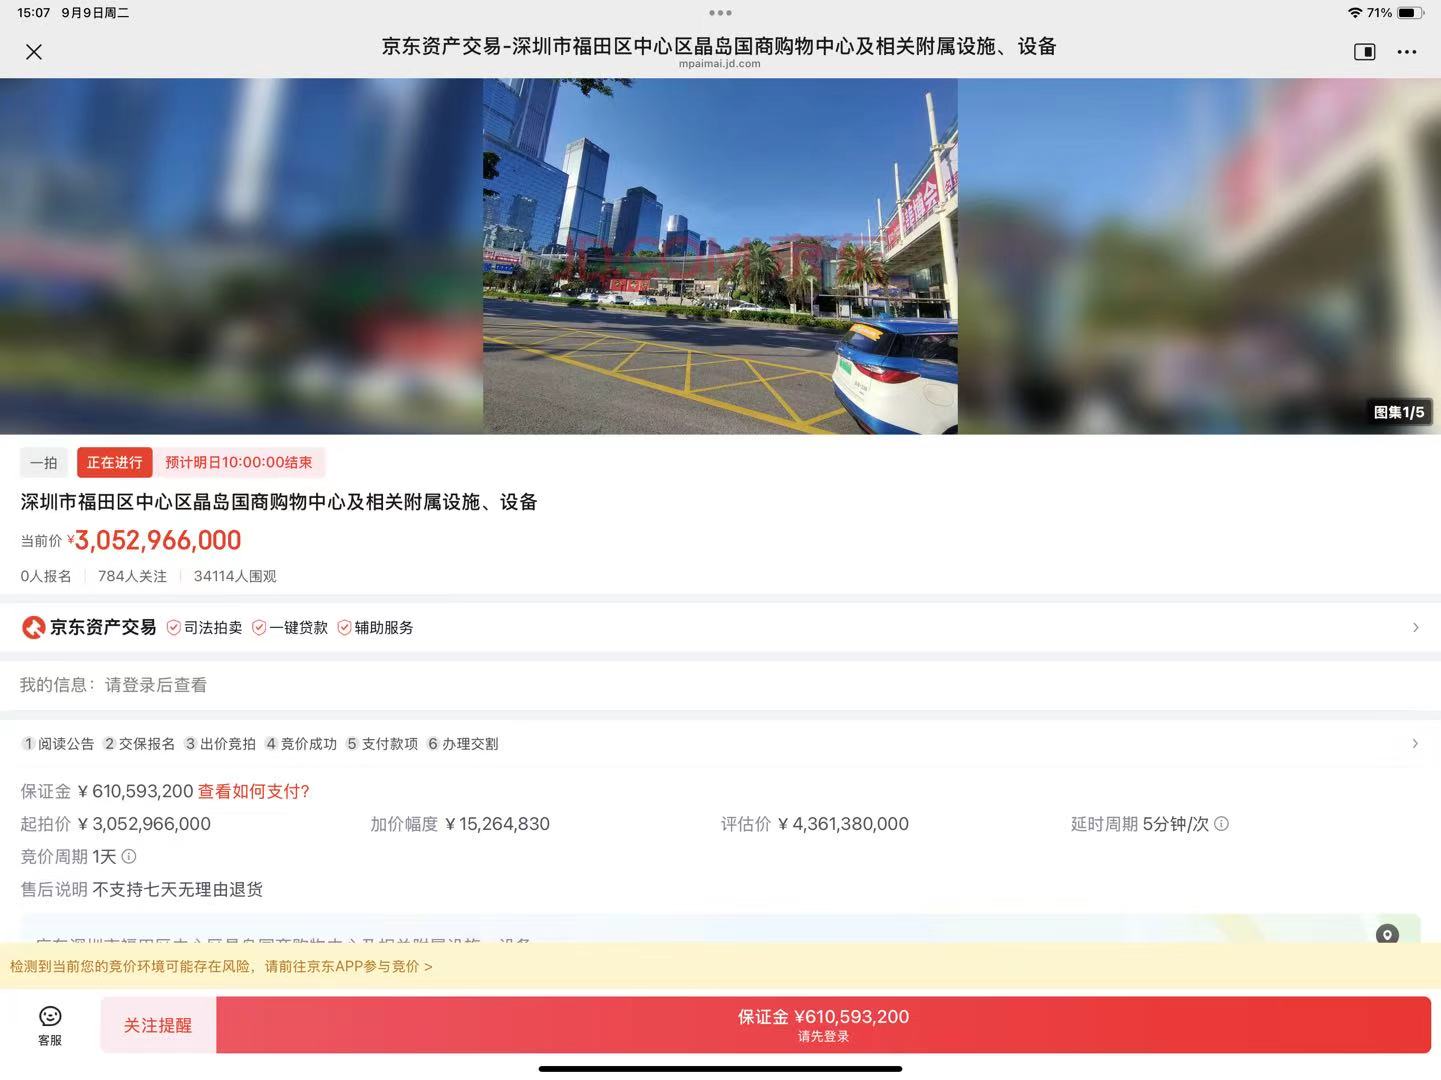Tap the 0人报名 registration count
Screen dimensions: 1441x1080
(46, 576)
